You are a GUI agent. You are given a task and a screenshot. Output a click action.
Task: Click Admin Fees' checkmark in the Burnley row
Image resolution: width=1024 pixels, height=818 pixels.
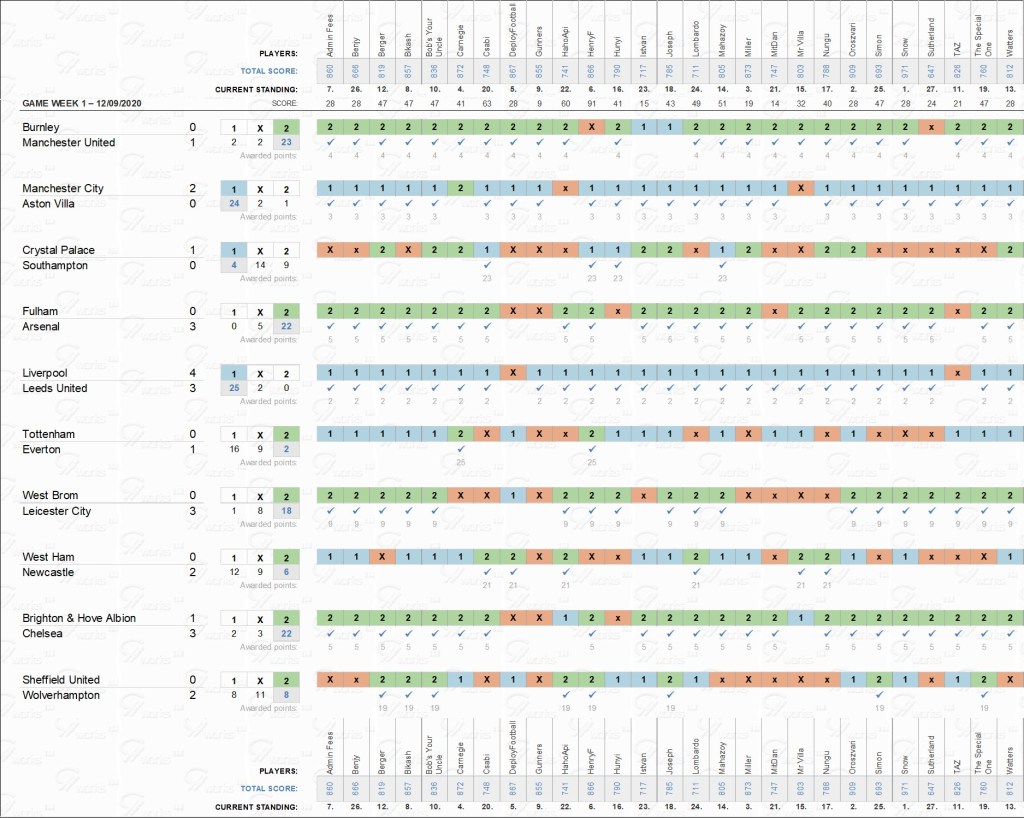point(330,142)
